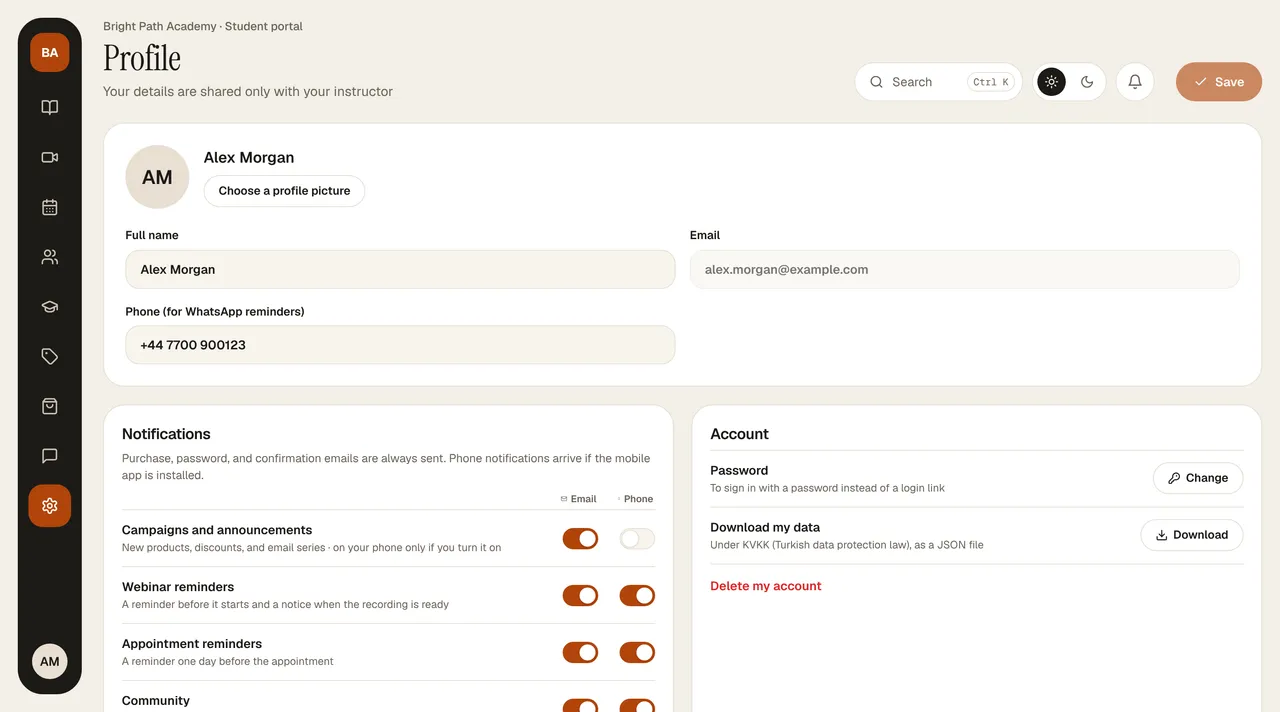Turn off Webinar reminders phone toggle
This screenshot has width=1280, height=712.
637,596
